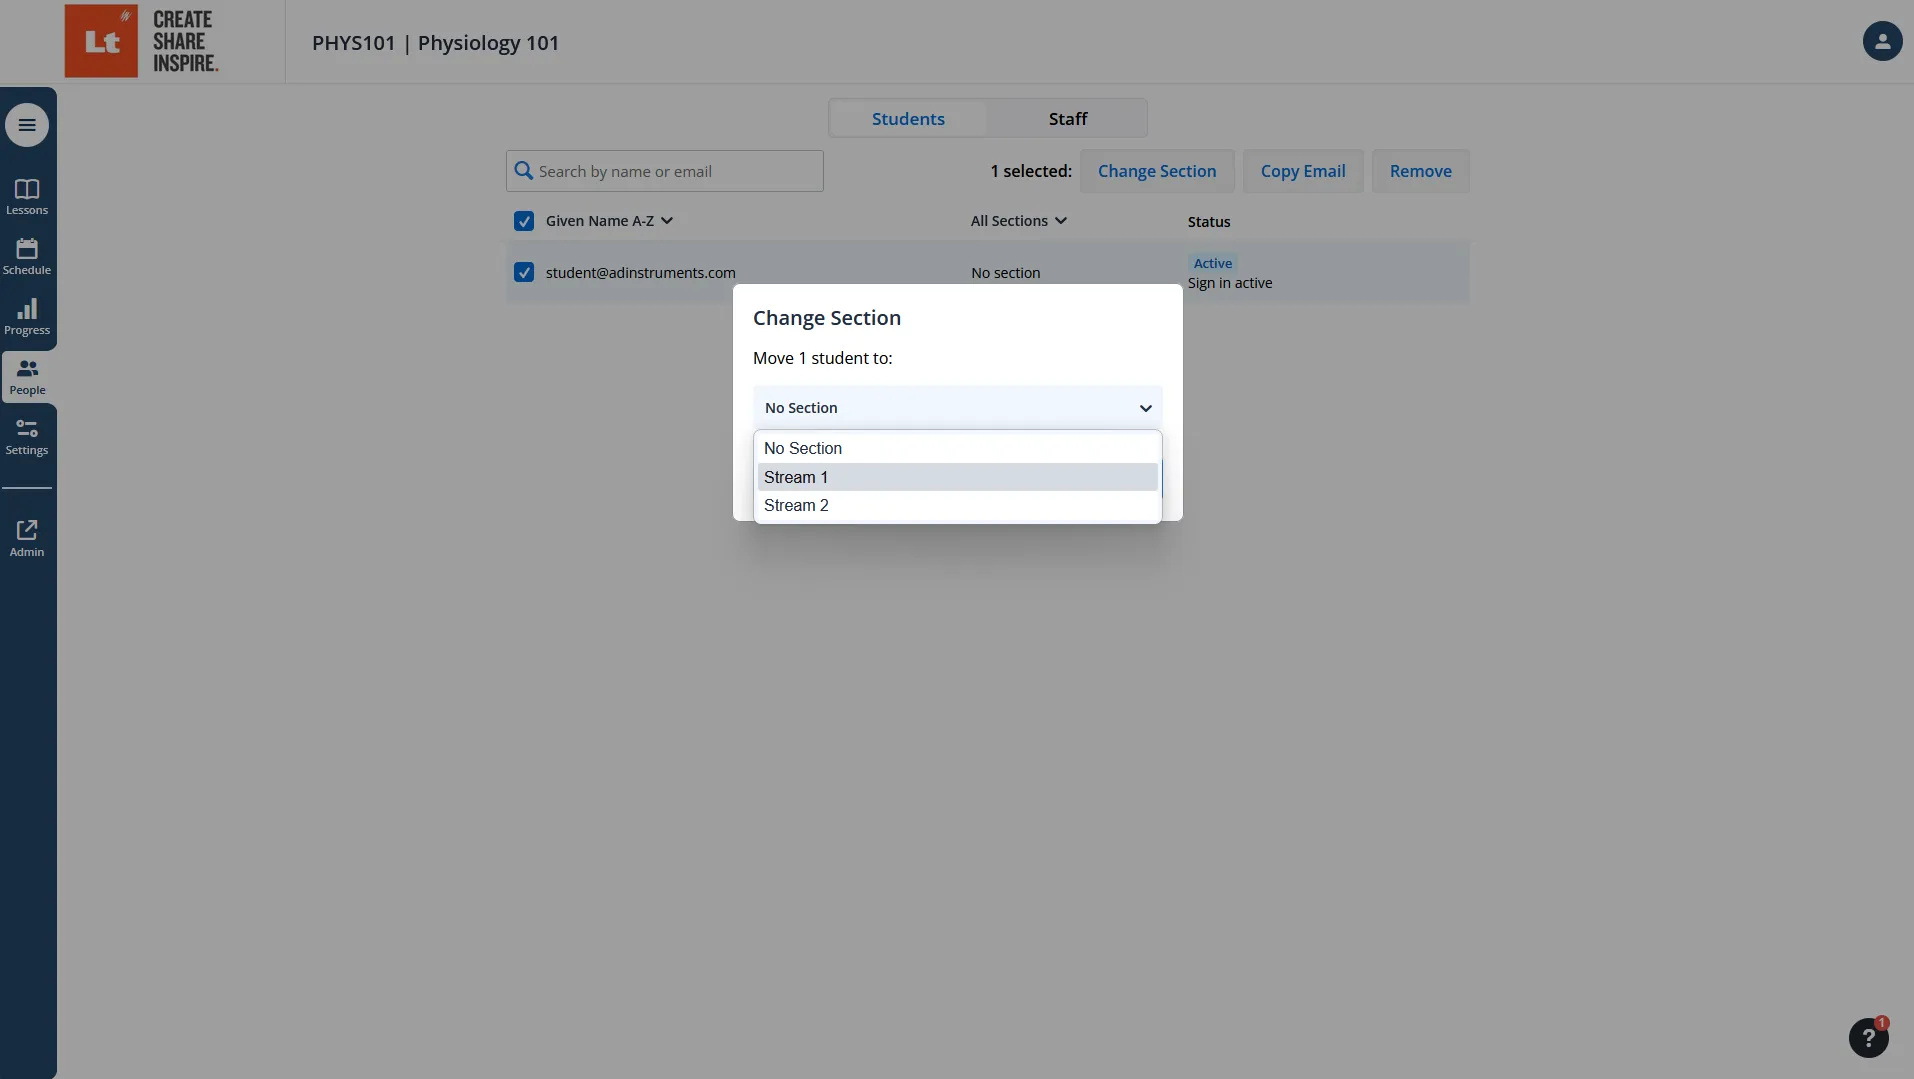The height and width of the screenshot is (1079, 1914).
Task: Collapse the No Section combo box
Action: point(957,408)
